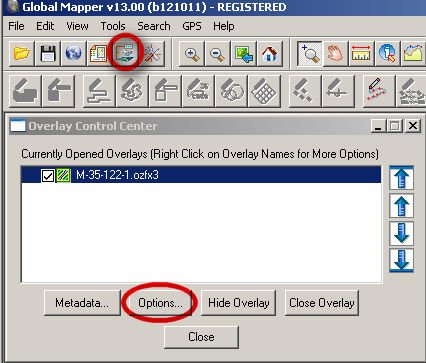
Task: Click the Options... button
Action: pos(160,303)
